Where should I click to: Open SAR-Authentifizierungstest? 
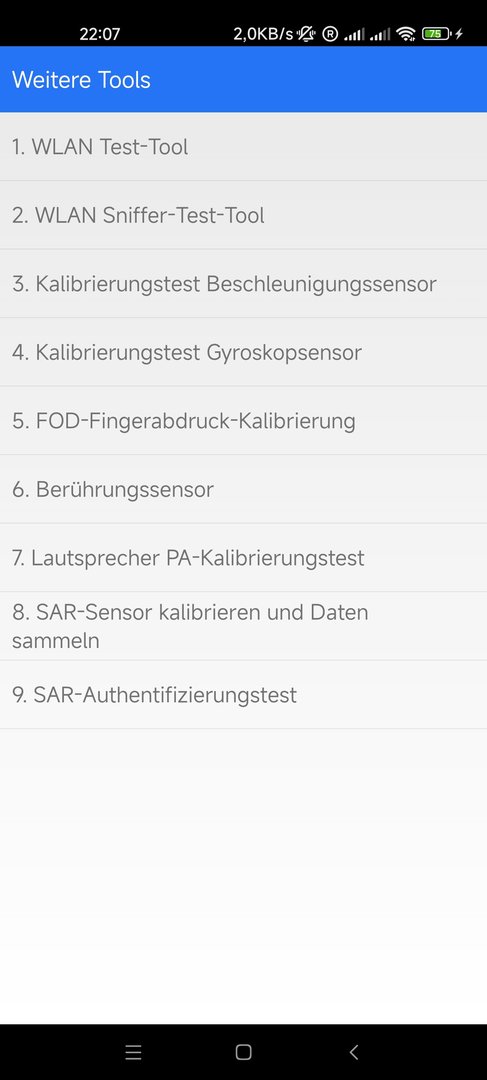coord(243,694)
